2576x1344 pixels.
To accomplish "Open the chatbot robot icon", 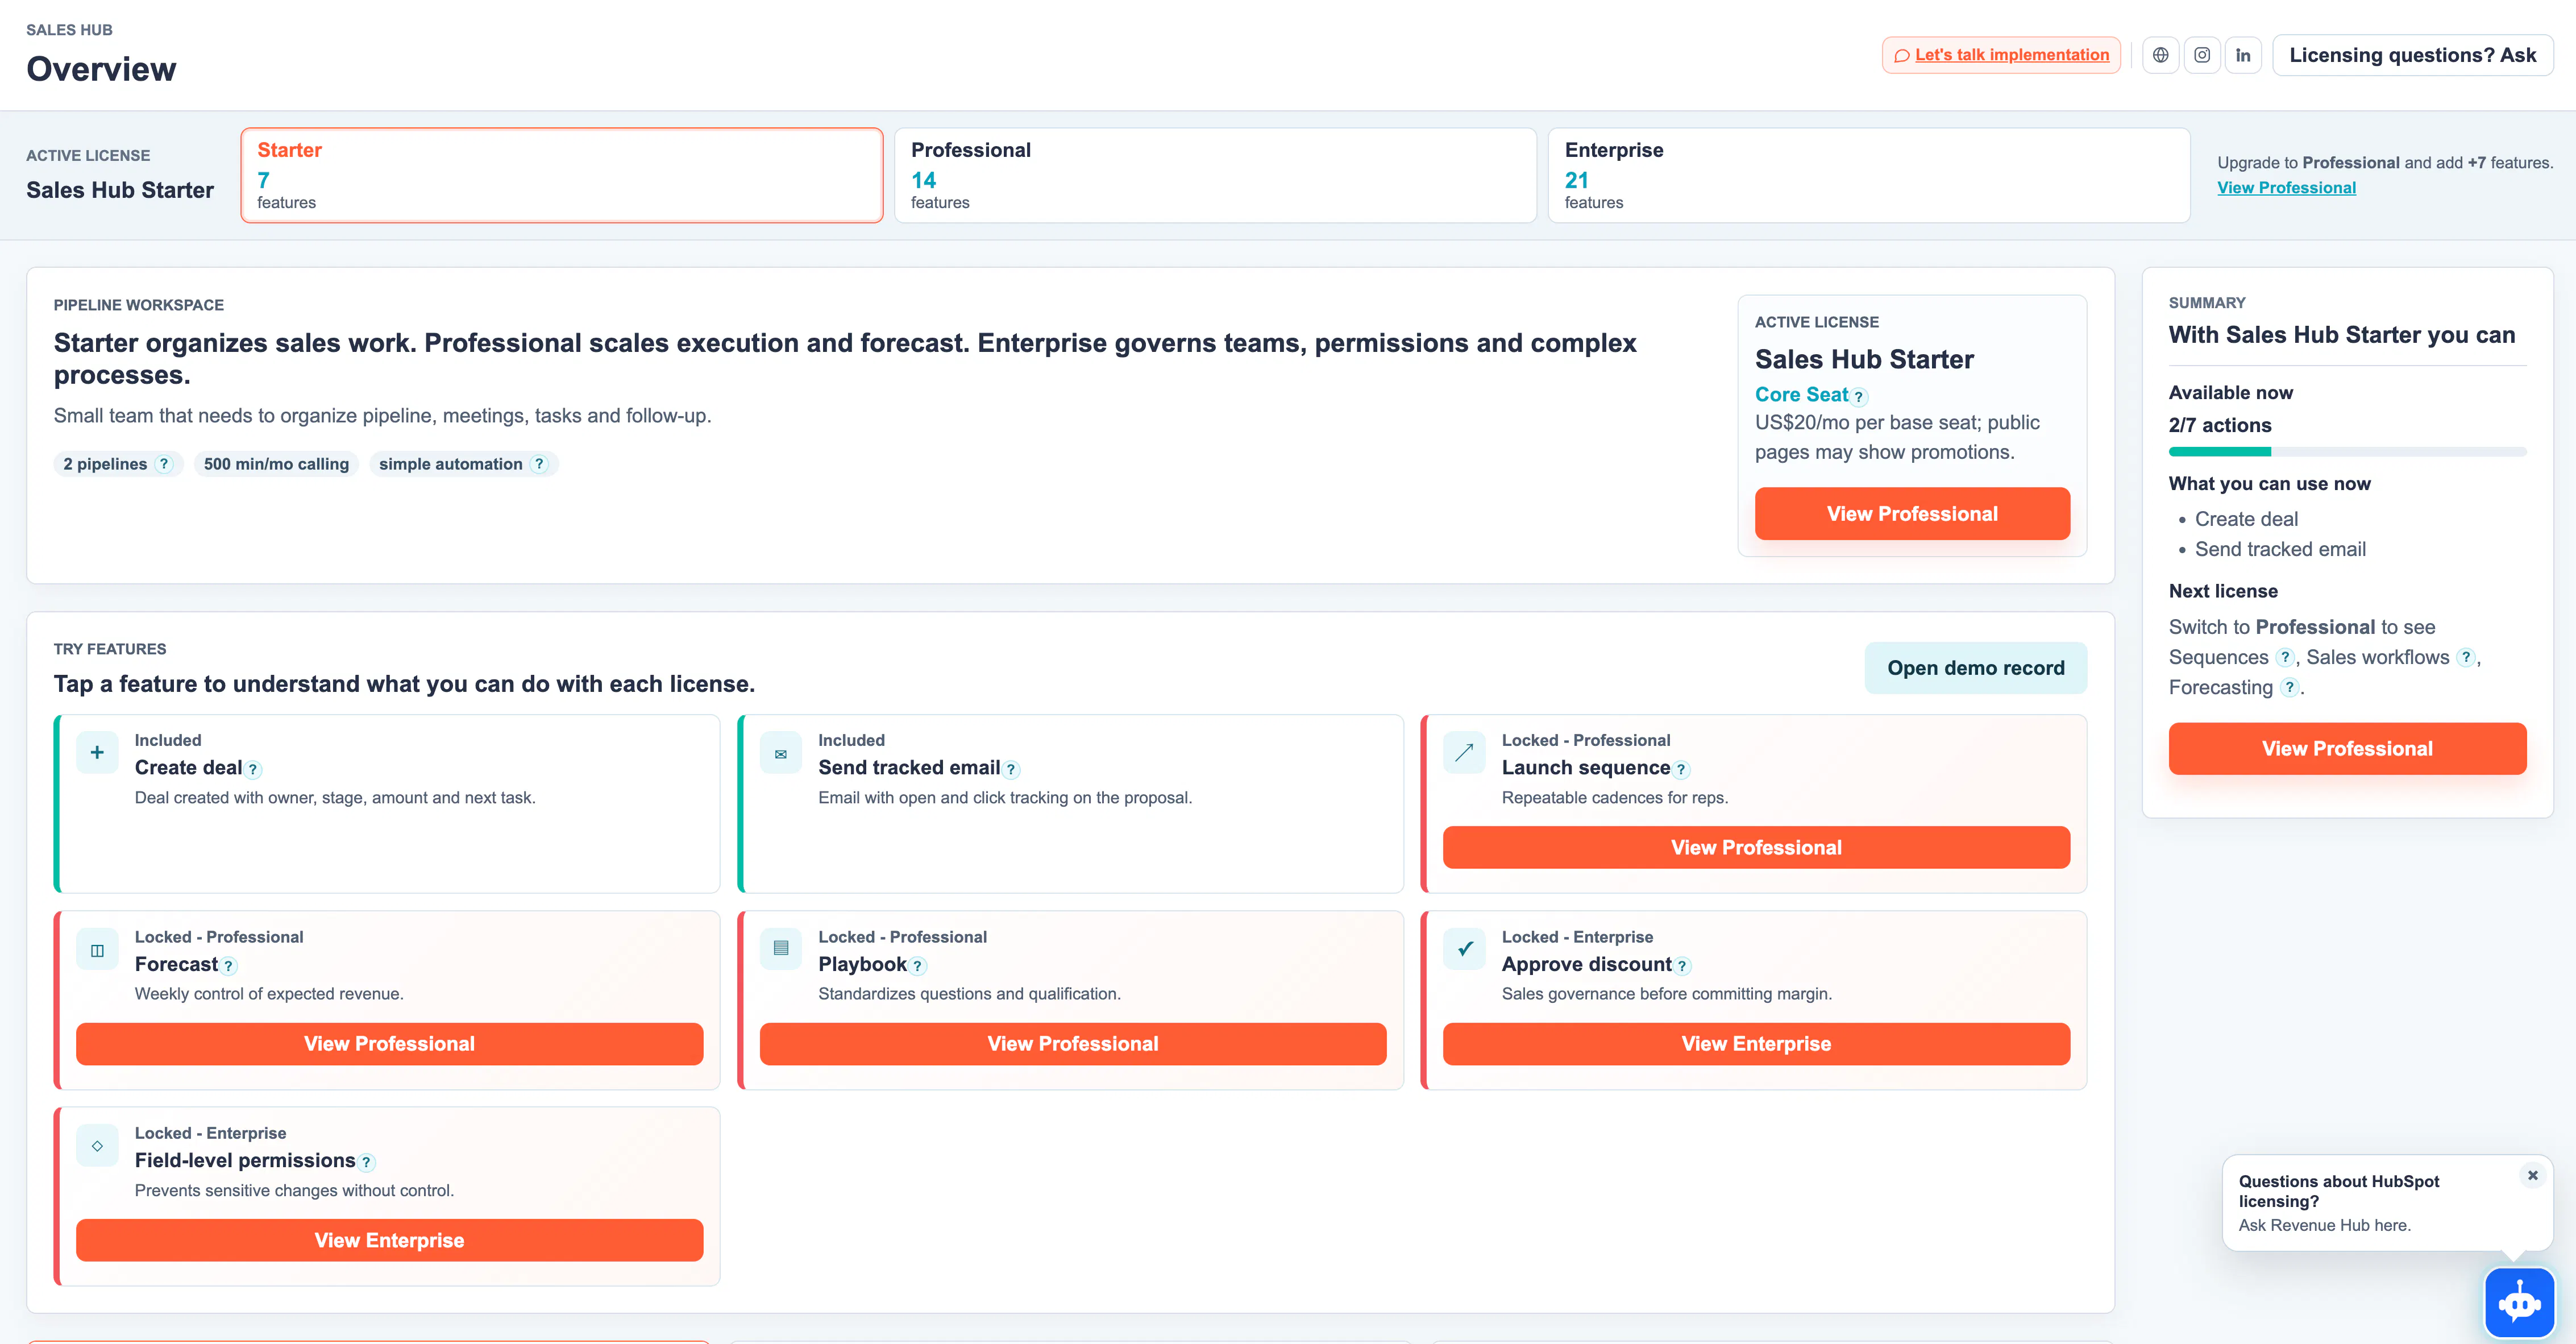I will [x=2519, y=1302].
